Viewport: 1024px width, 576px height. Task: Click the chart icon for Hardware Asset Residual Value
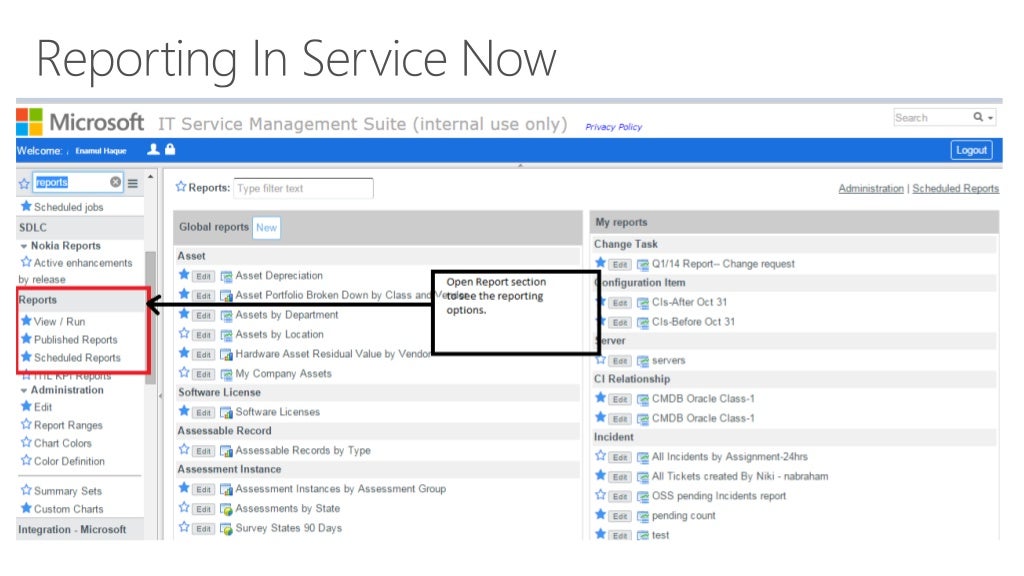coord(226,355)
